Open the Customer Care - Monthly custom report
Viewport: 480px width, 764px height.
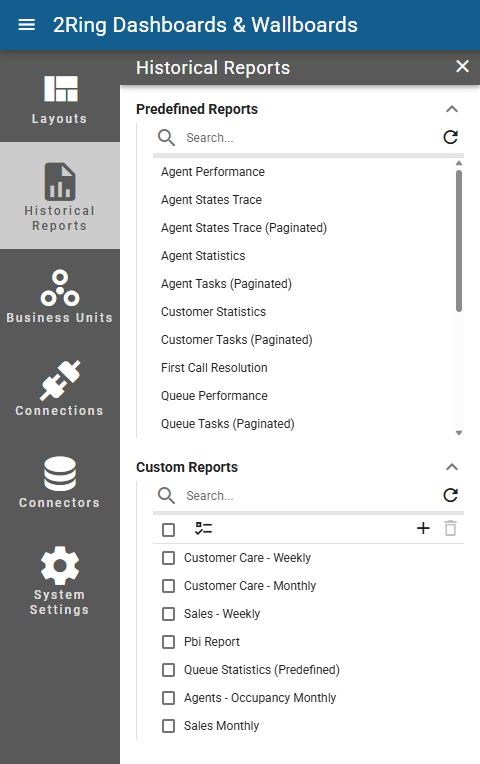(250, 586)
